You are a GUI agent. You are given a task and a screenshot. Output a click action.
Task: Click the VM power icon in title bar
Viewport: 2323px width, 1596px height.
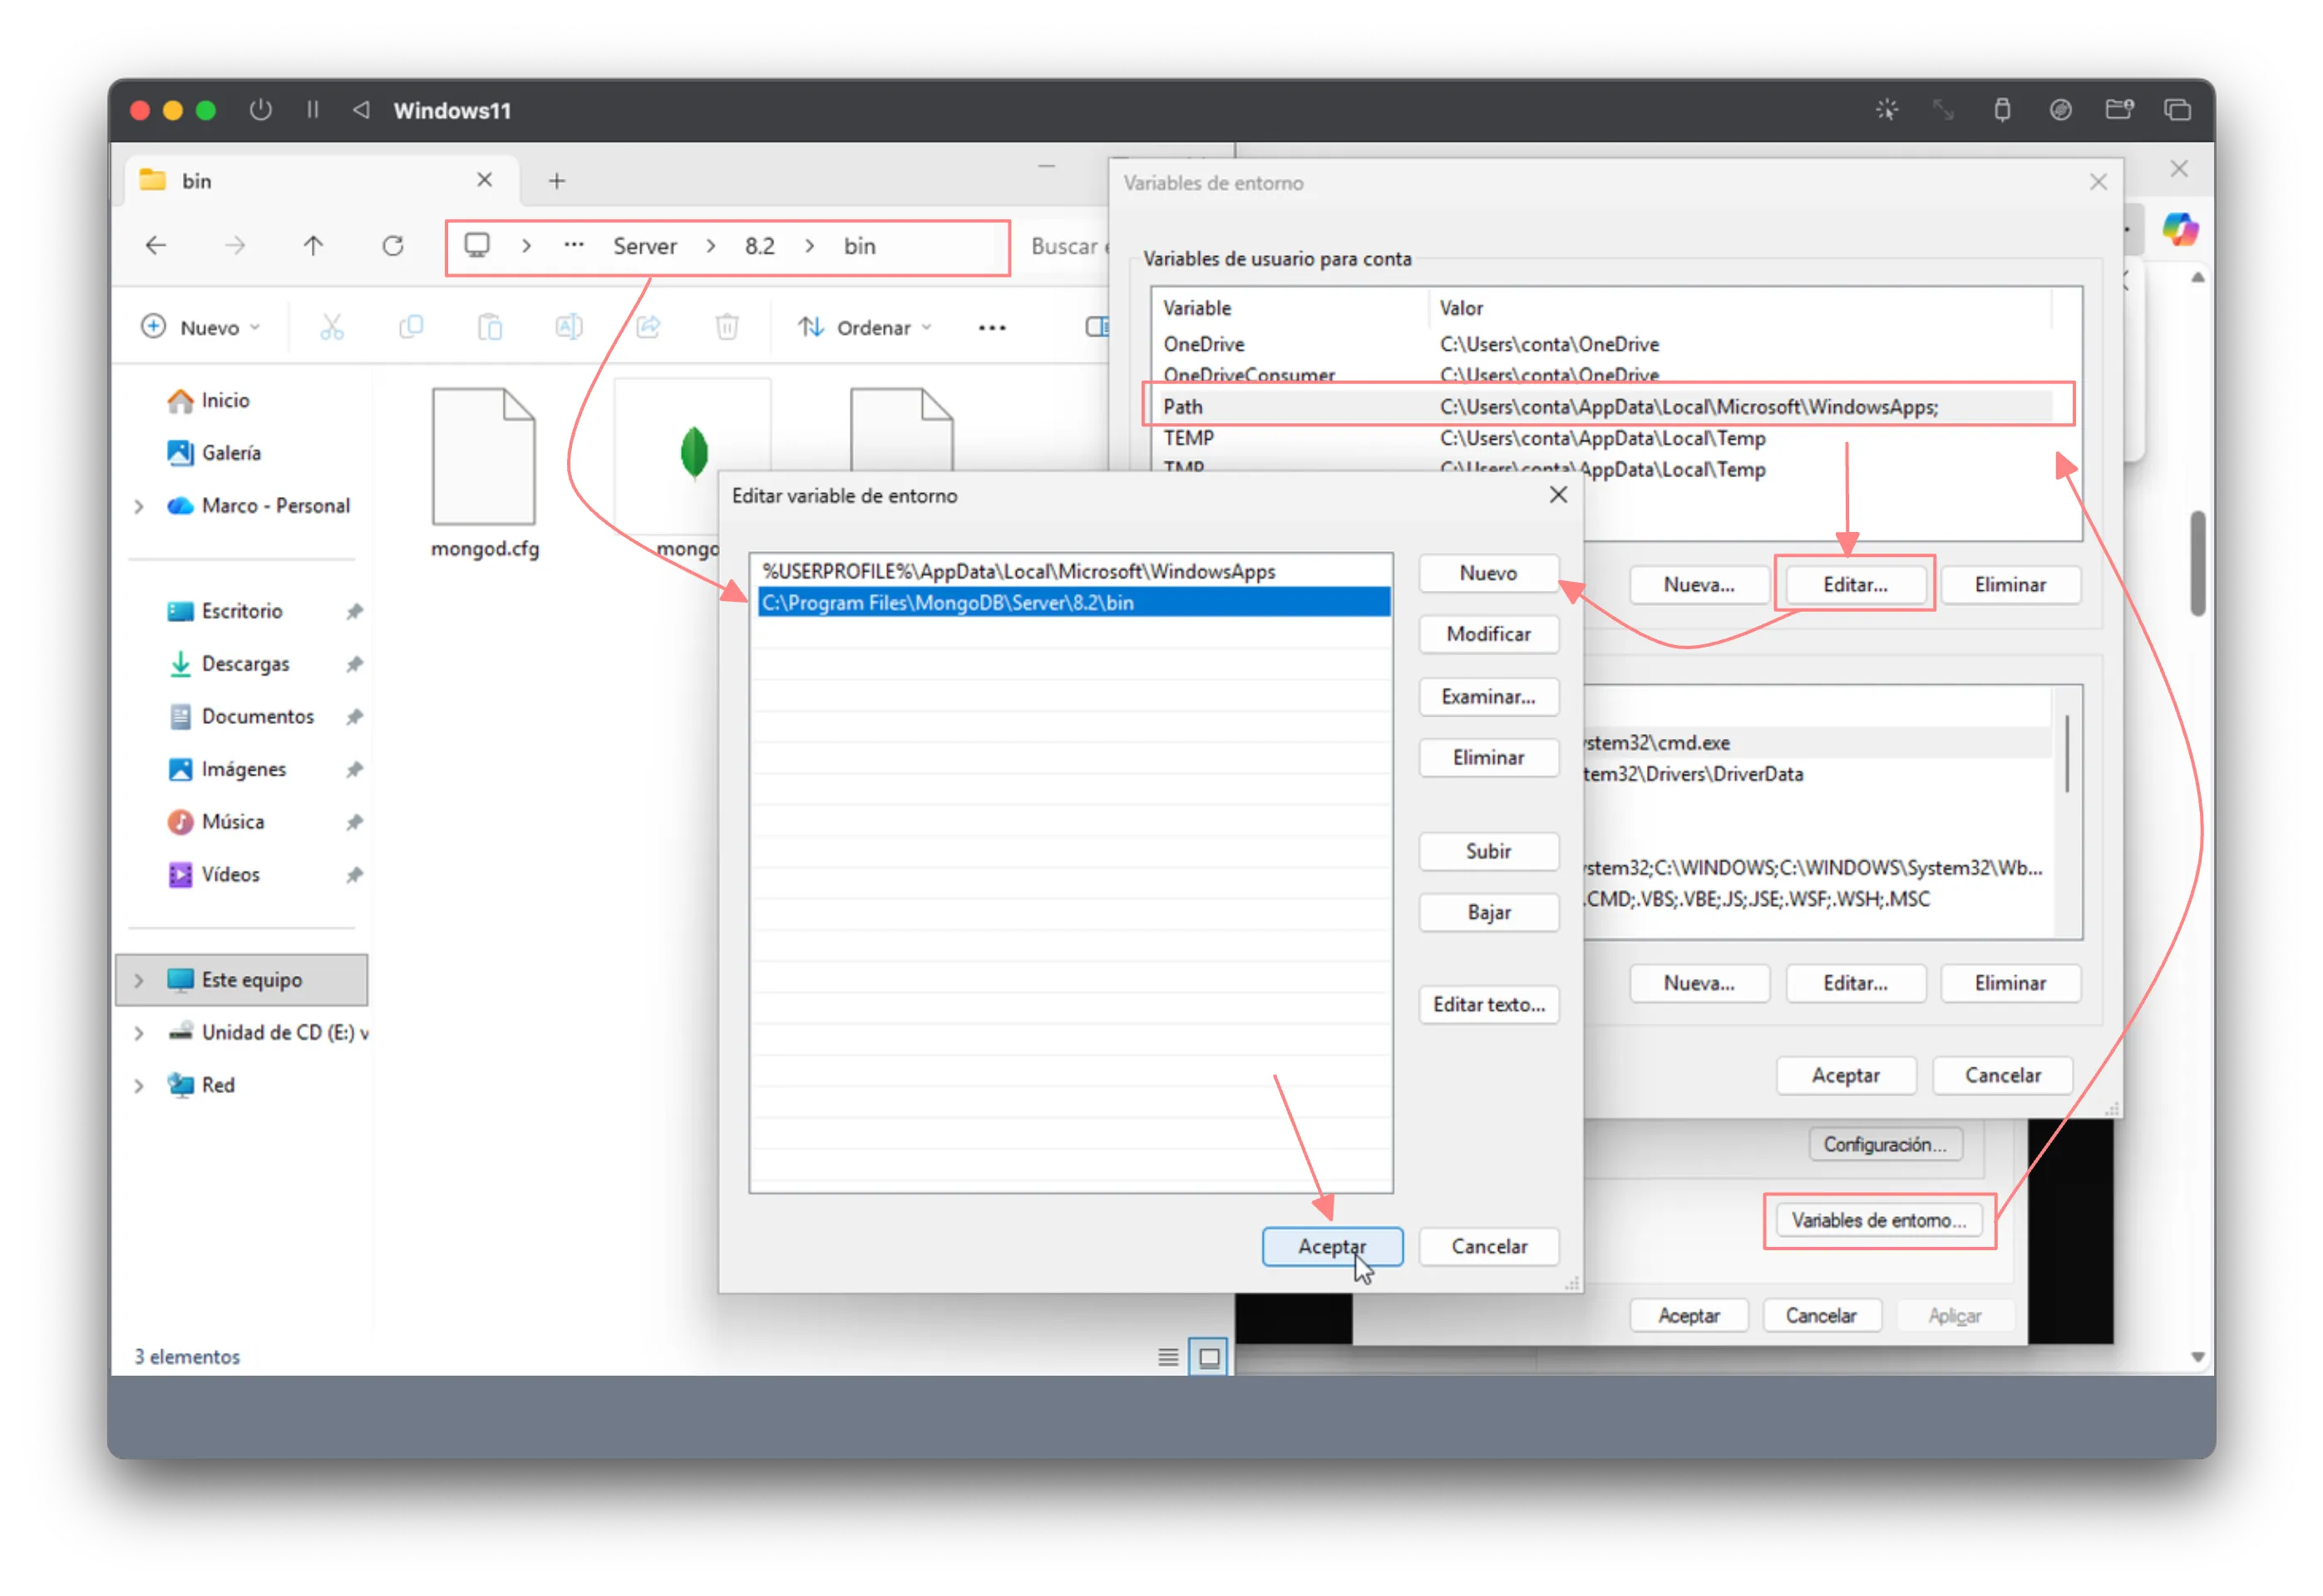click(261, 110)
